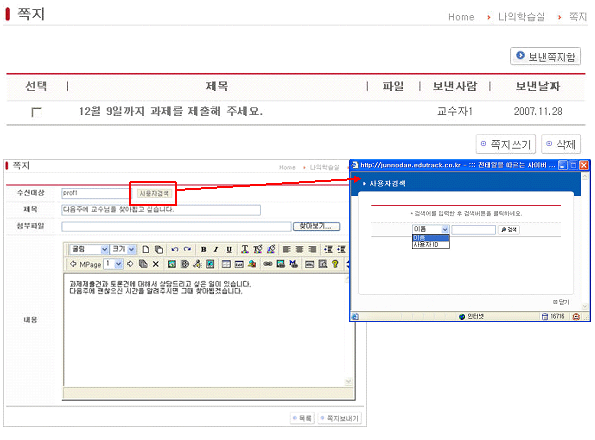
Task: Insert a hyperlink using the chain icon
Action: click(x=268, y=264)
